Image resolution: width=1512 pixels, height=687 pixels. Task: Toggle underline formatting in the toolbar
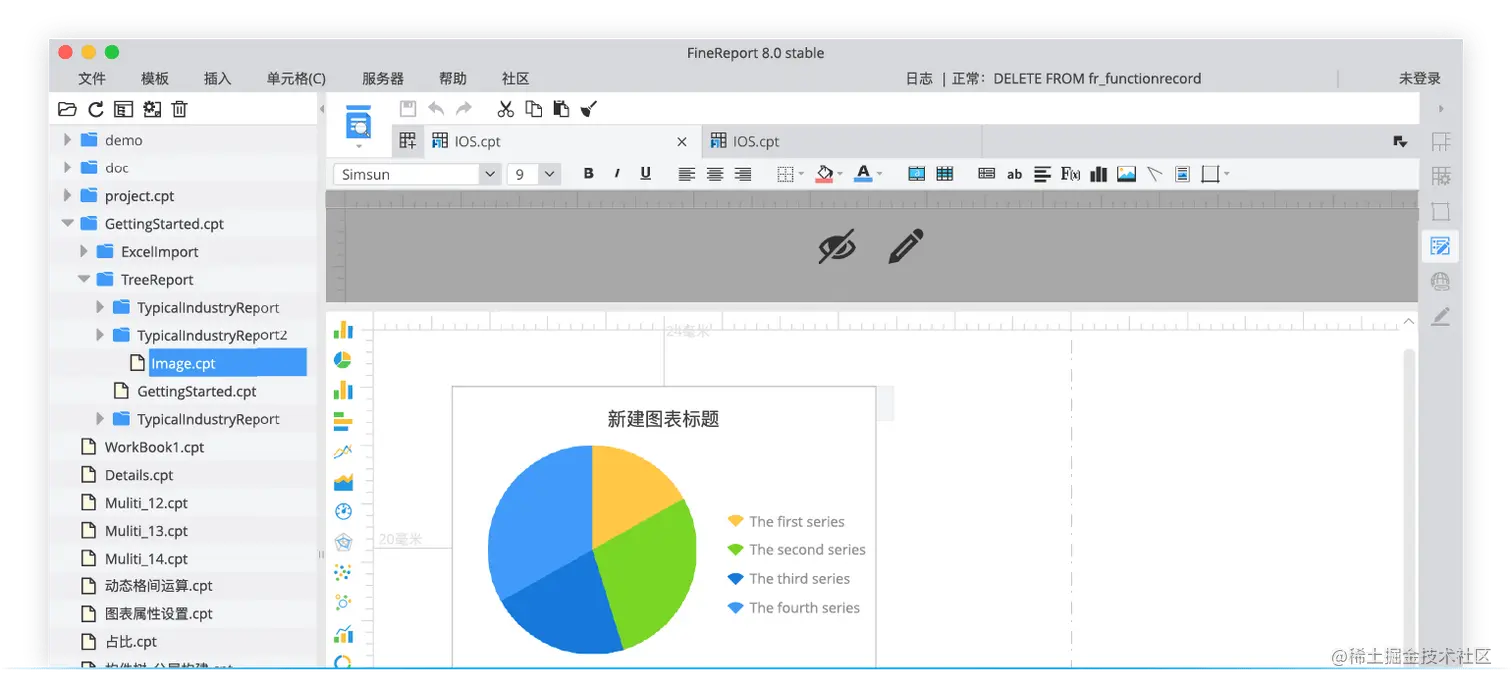click(x=645, y=173)
